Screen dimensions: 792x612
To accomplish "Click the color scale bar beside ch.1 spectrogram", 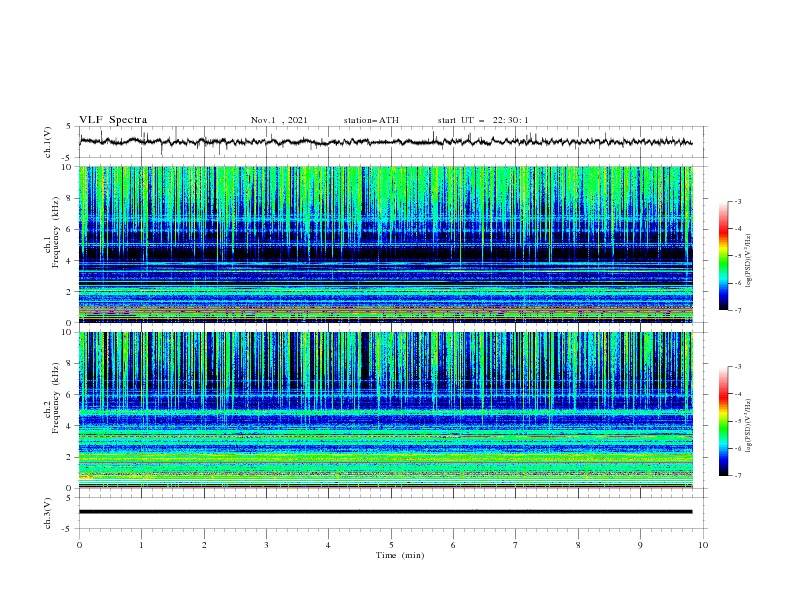I will click(723, 255).
